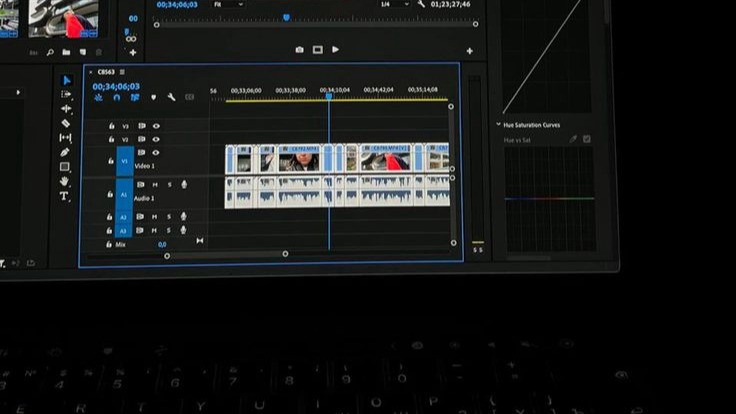This screenshot has width=736, height=414.
Task: Select the Type tool
Action: pyautogui.click(x=64, y=196)
